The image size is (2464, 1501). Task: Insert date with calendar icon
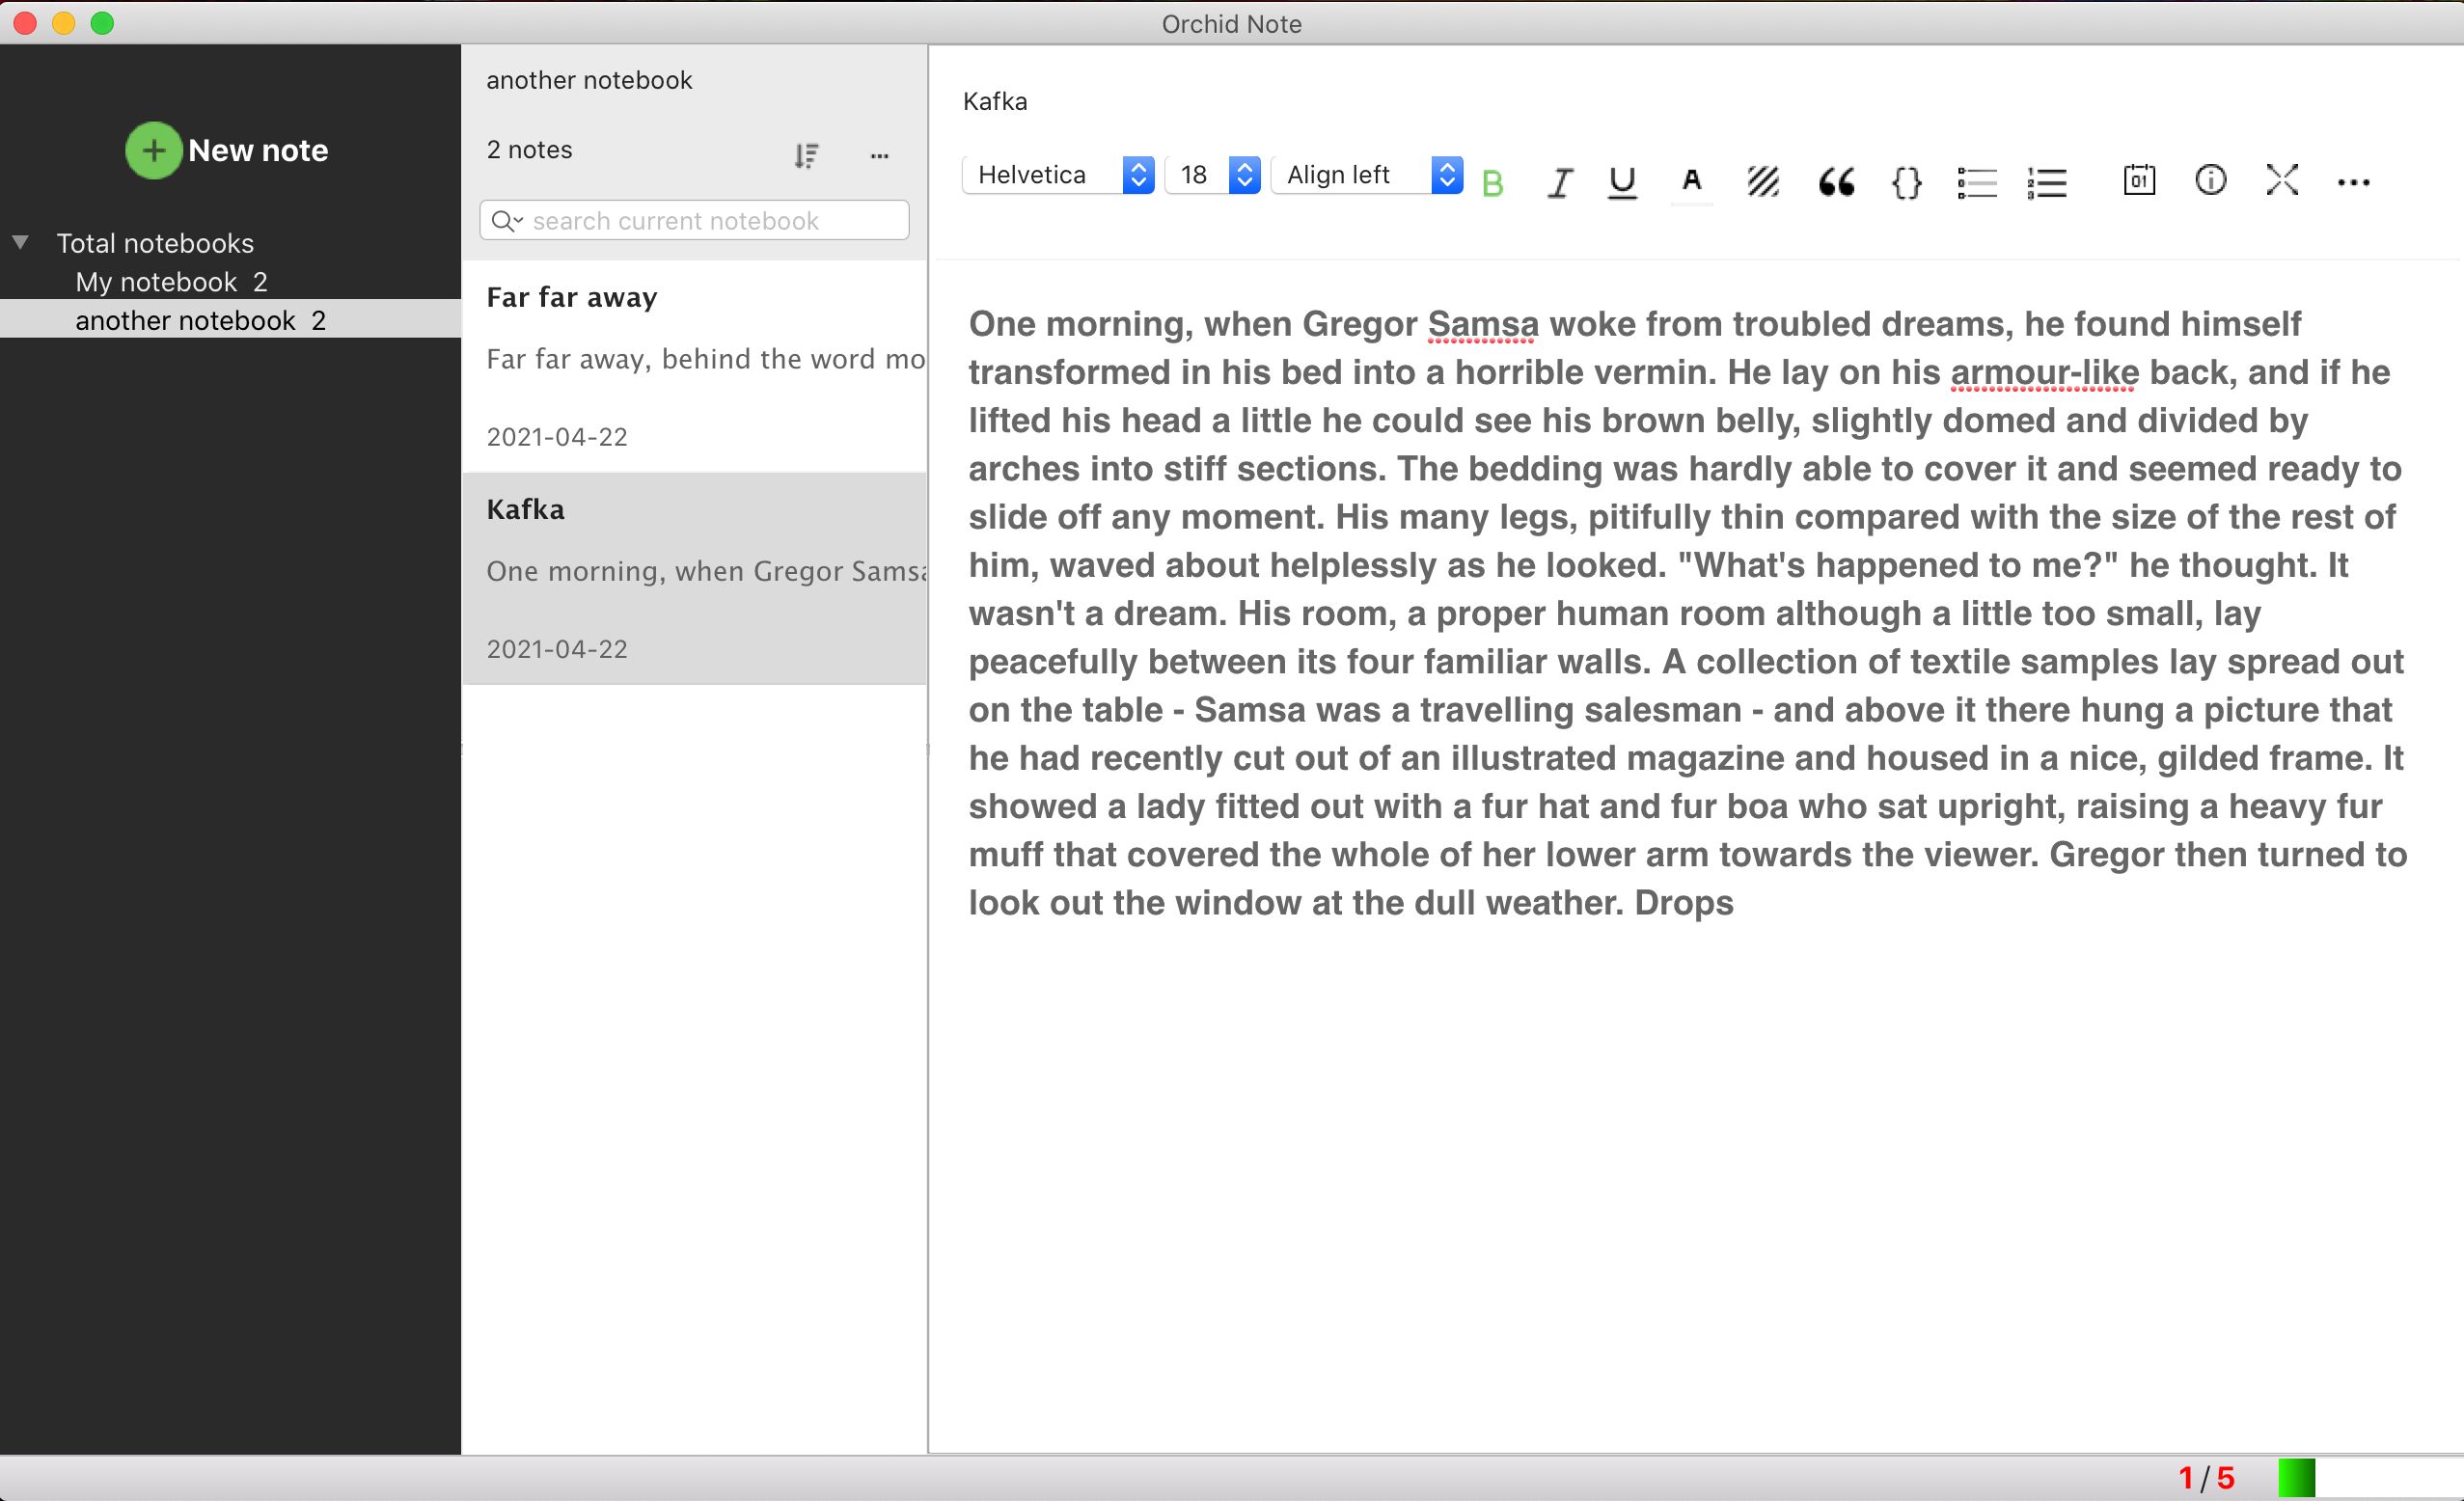(2138, 181)
